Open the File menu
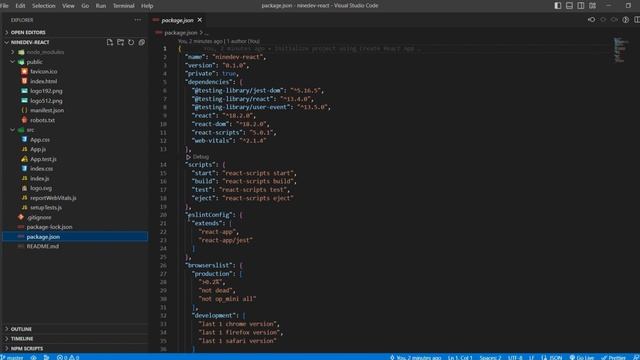 click(x=4, y=6)
